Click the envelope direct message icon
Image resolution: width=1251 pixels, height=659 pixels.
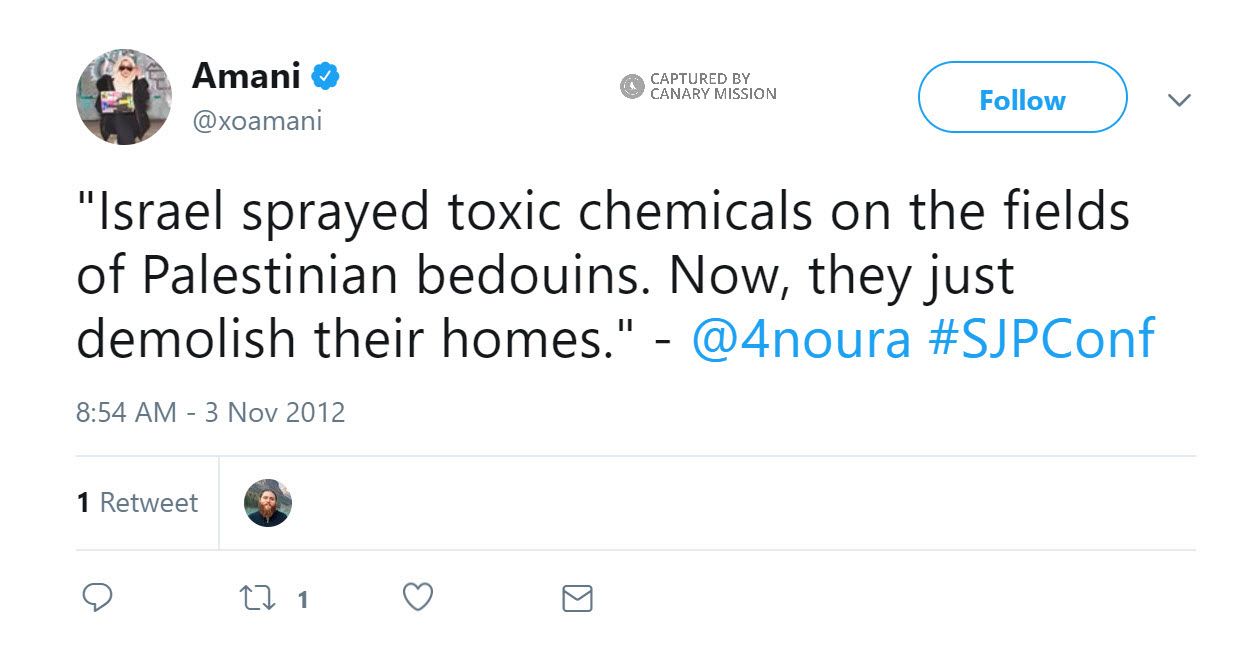[x=577, y=599]
